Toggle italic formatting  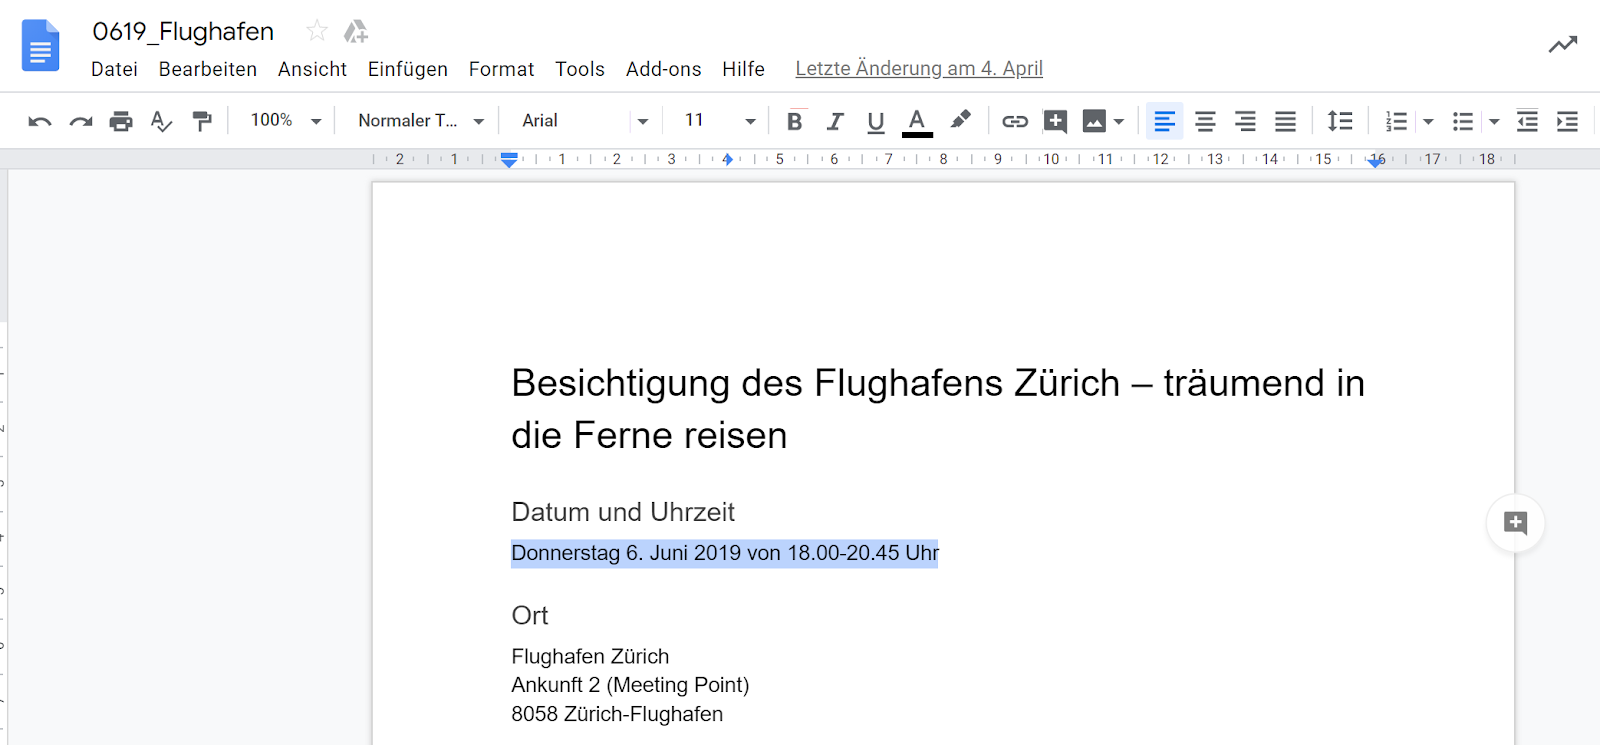click(x=835, y=121)
